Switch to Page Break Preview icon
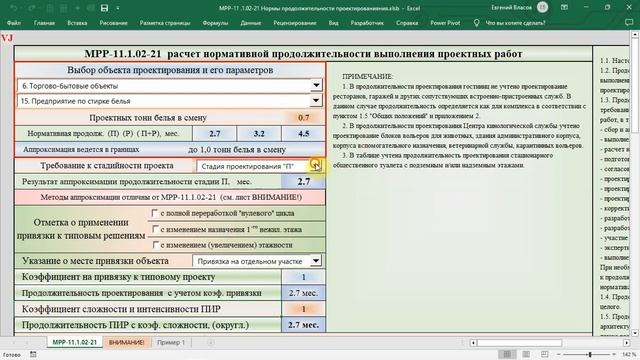Image resolution: width=640 pixels, height=360 pixels. click(544, 354)
